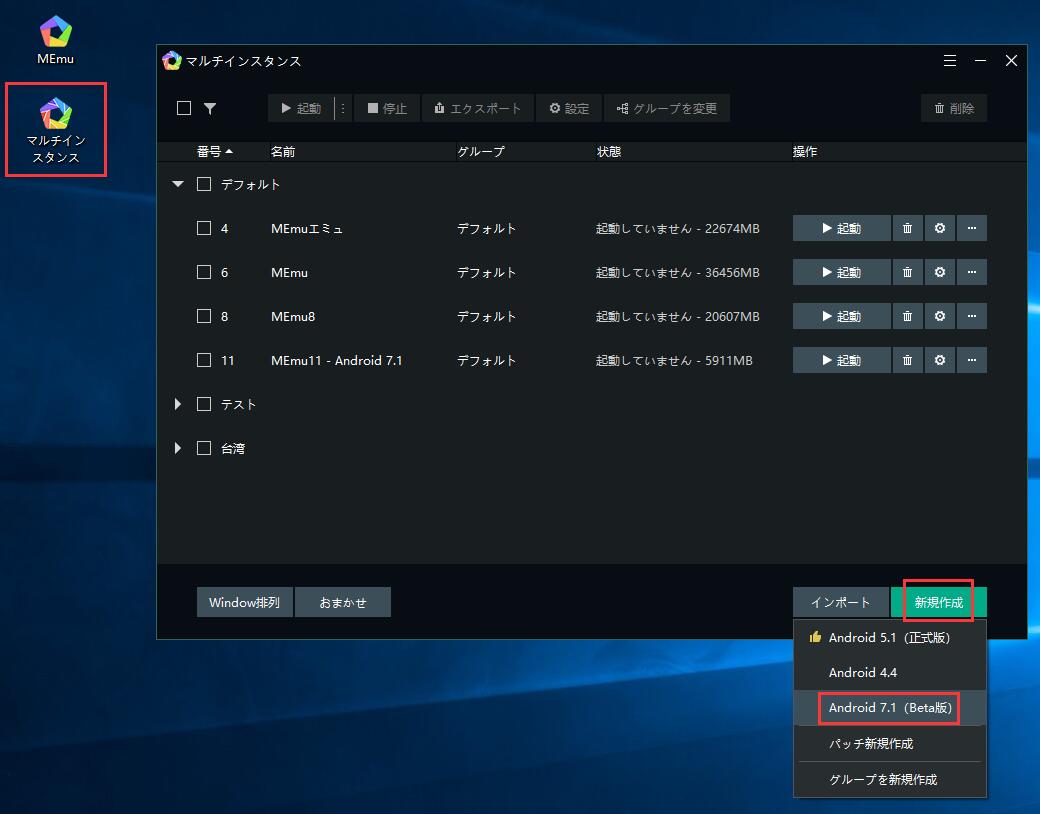This screenshot has height=814, width=1040.
Task: Delete instance MEmuエミュ with its trash icon
Action: pos(907,228)
